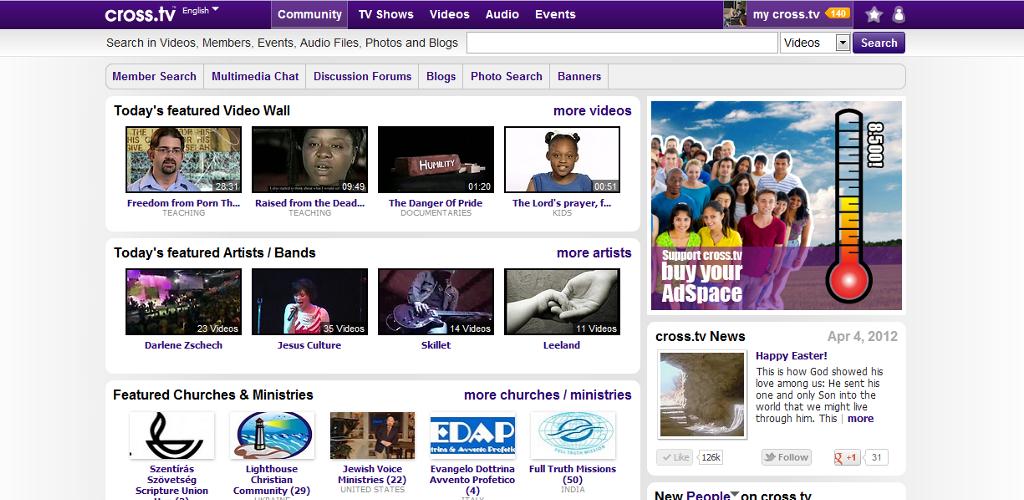The width and height of the screenshot is (1024, 500).
Task: Open Jewish Voice Ministries thumbnail
Action: (x=372, y=435)
